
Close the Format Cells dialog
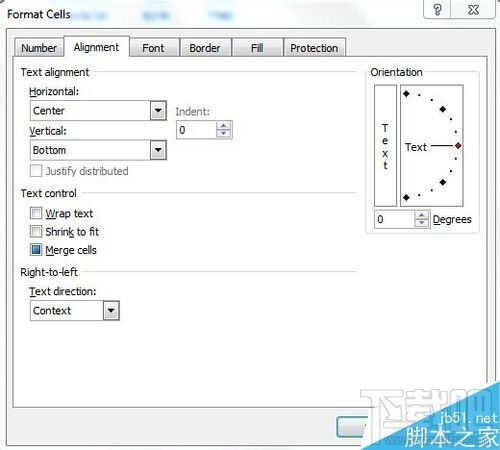(473, 9)
